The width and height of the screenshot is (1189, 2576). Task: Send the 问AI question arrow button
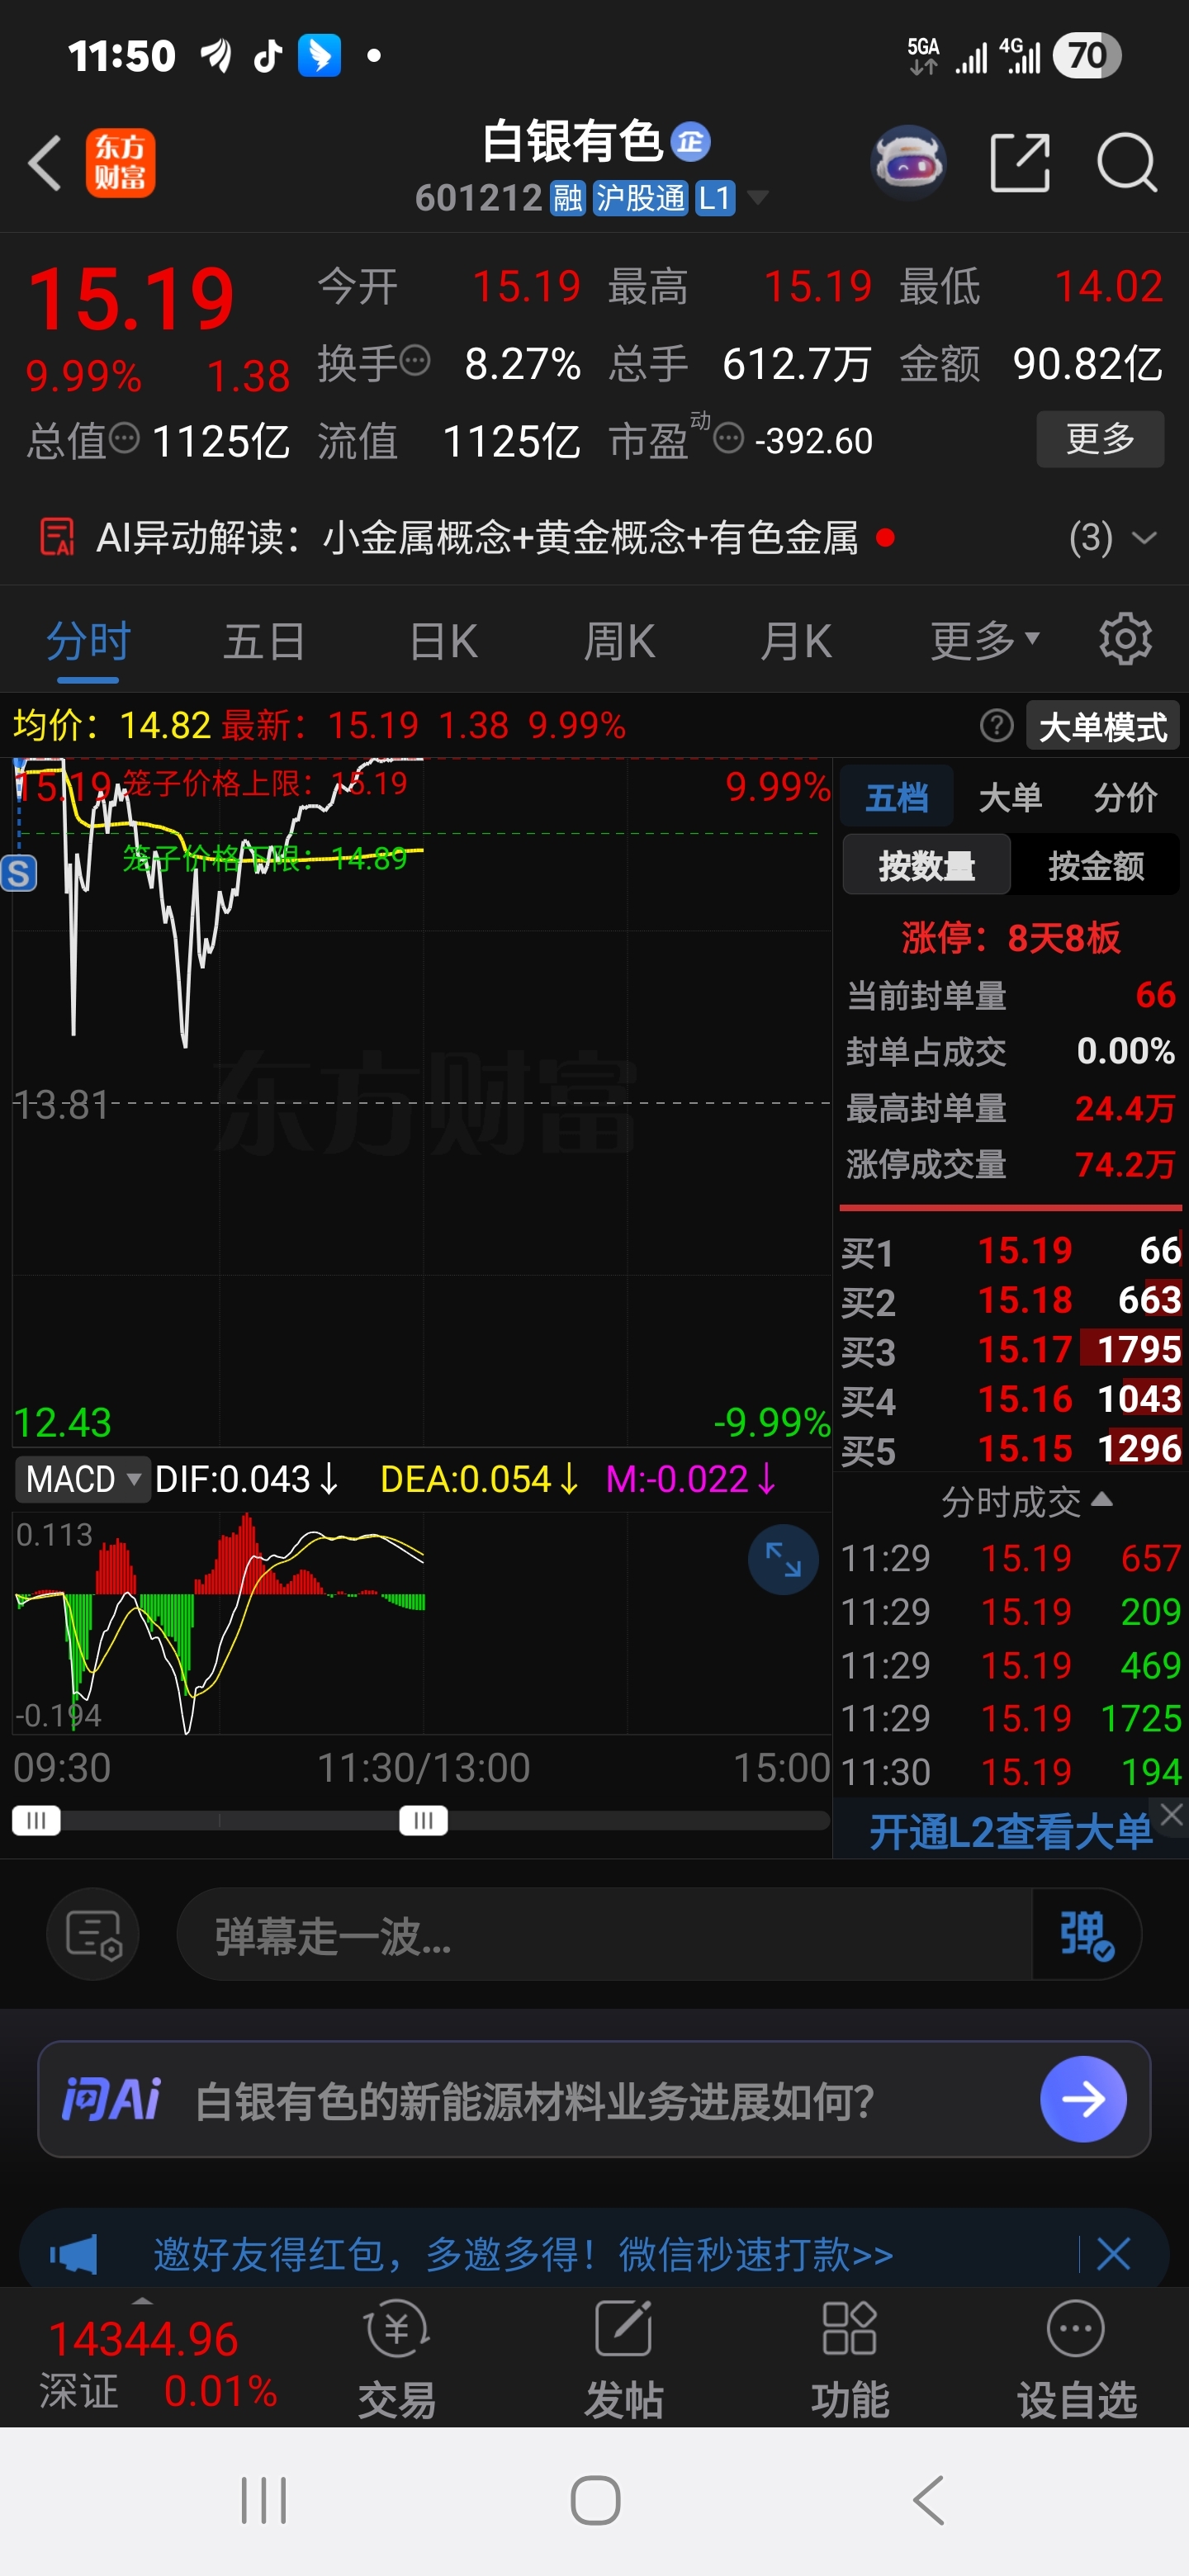[x=1083, y=2098]
